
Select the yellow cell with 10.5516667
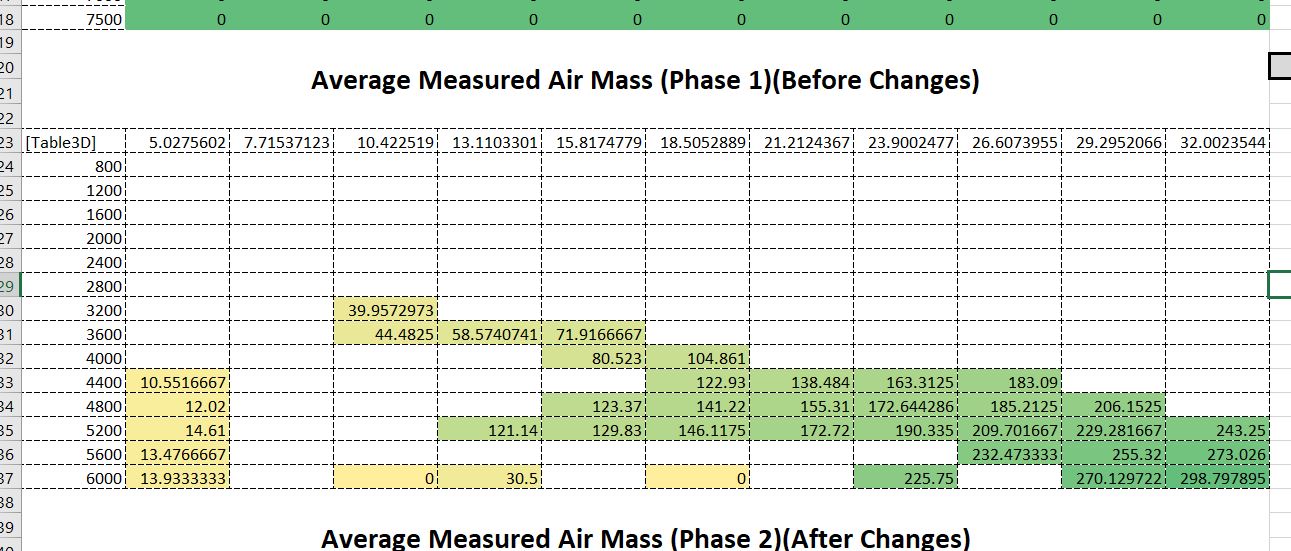[x=178, y=383]
